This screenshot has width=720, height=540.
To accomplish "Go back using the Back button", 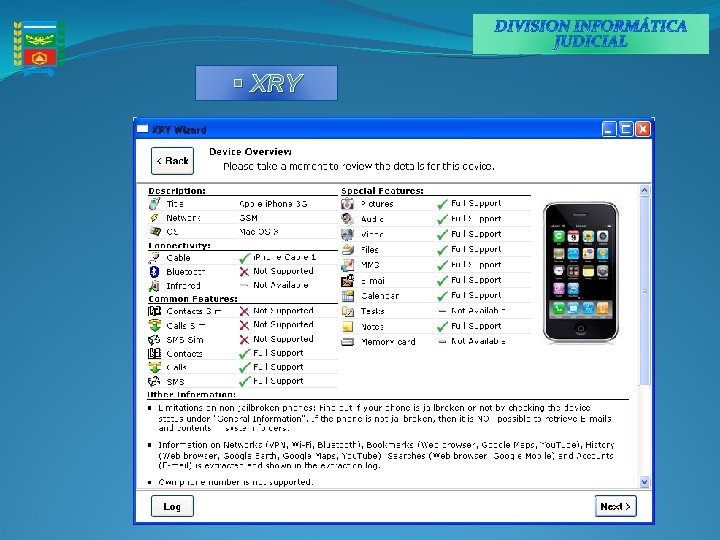I will click(x=172, y=161).
